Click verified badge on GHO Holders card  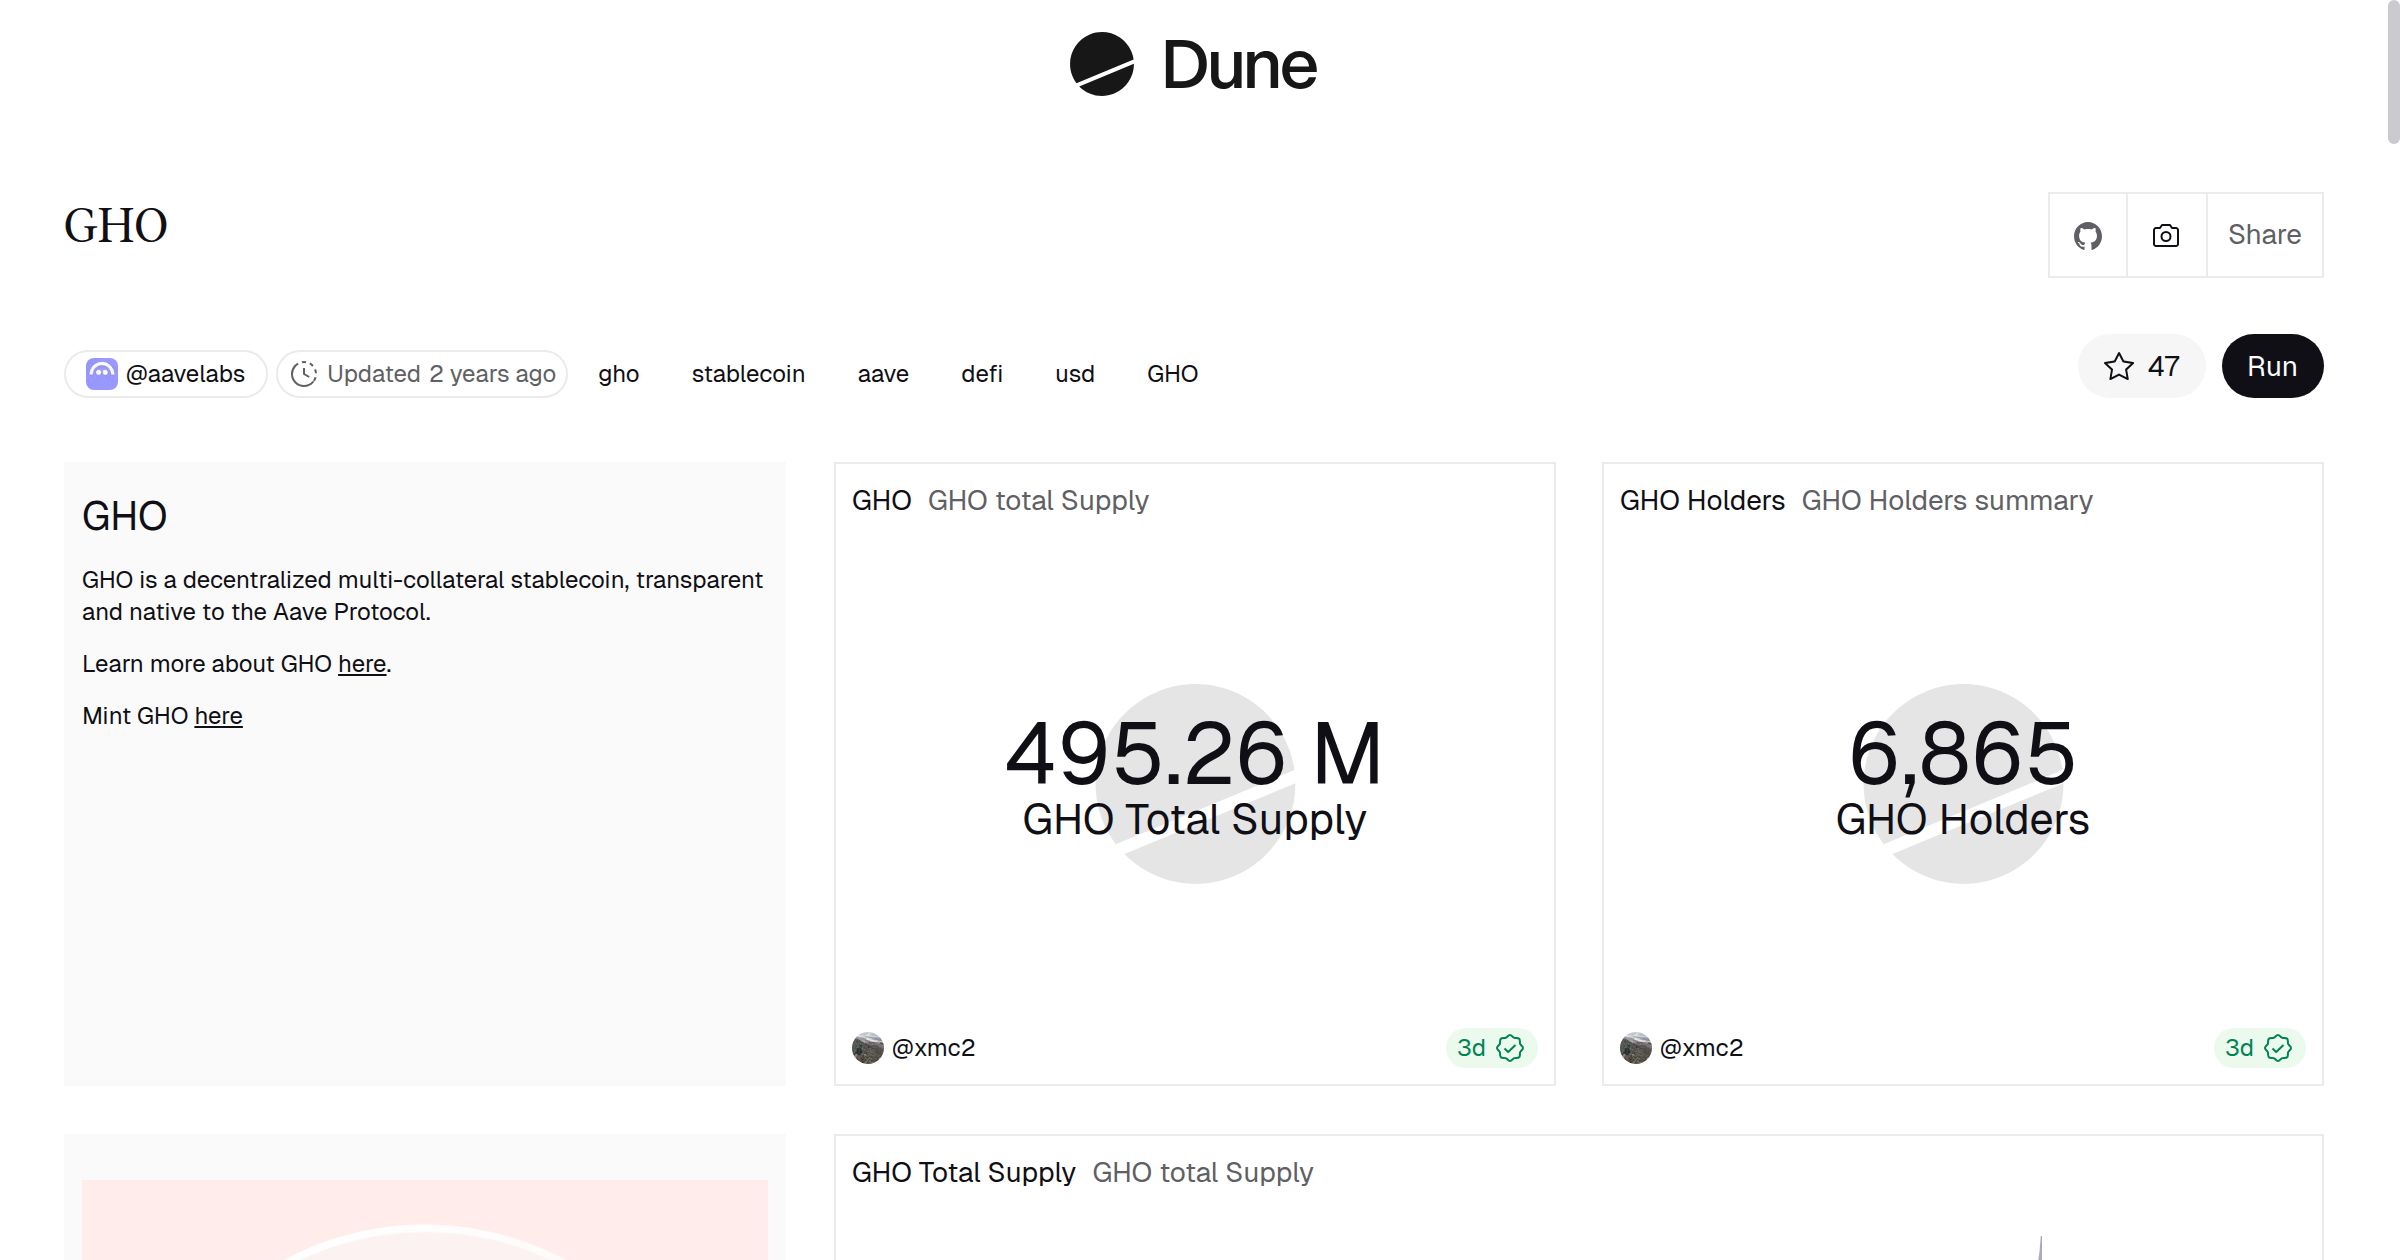click(2278, 1048)
